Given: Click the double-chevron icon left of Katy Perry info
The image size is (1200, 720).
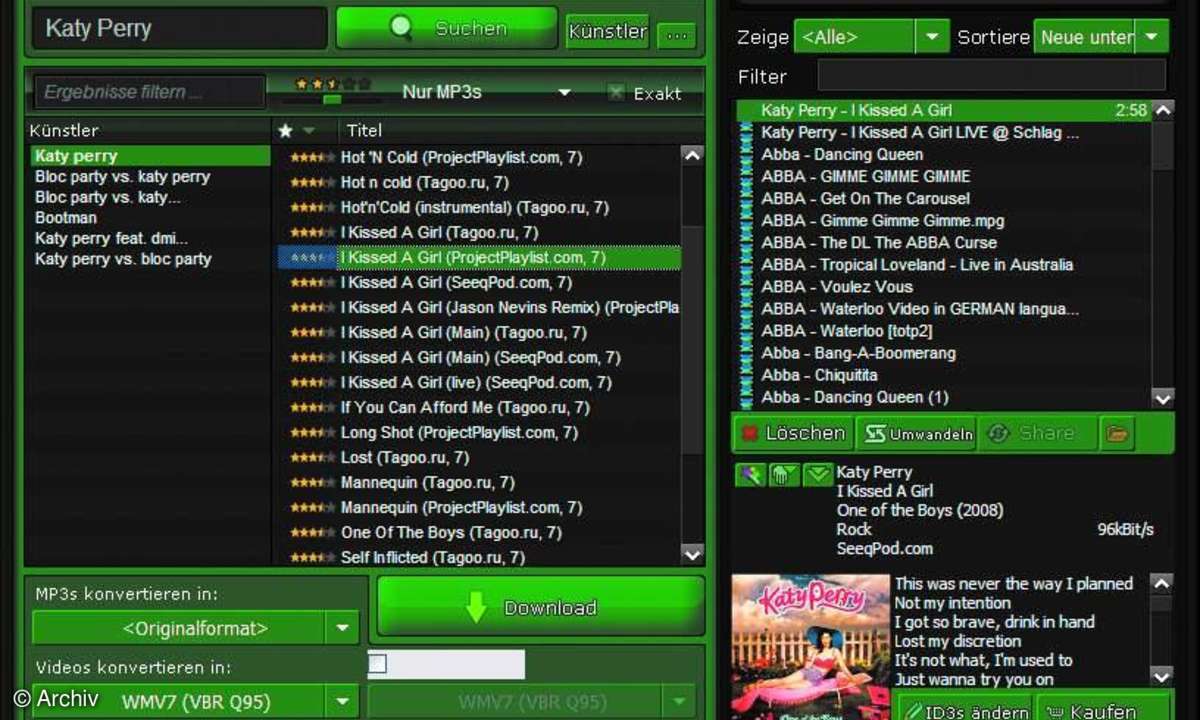Looking at the screenshot, I should 817,475.
